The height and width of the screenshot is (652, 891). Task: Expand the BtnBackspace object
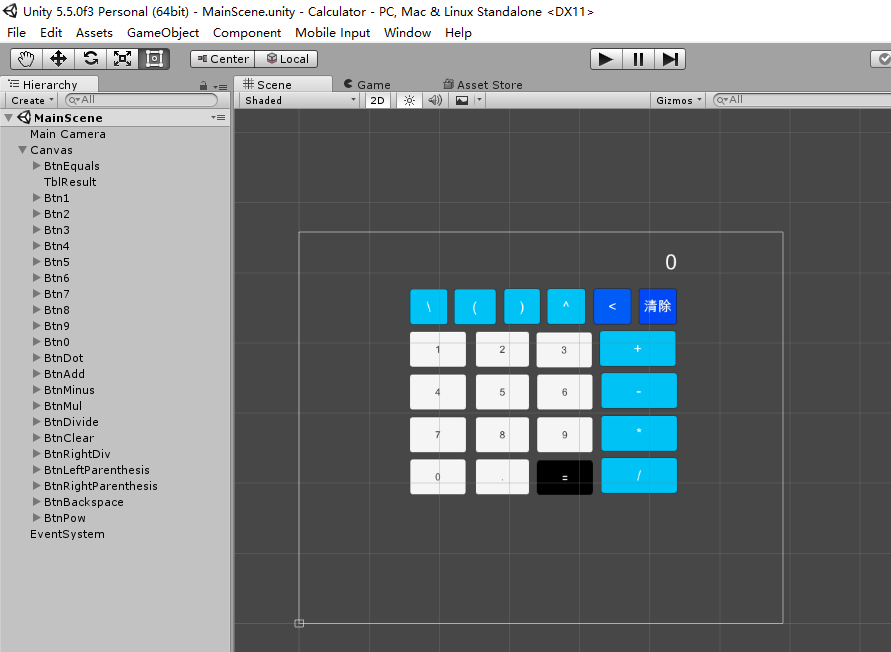[x=36, y=502]
